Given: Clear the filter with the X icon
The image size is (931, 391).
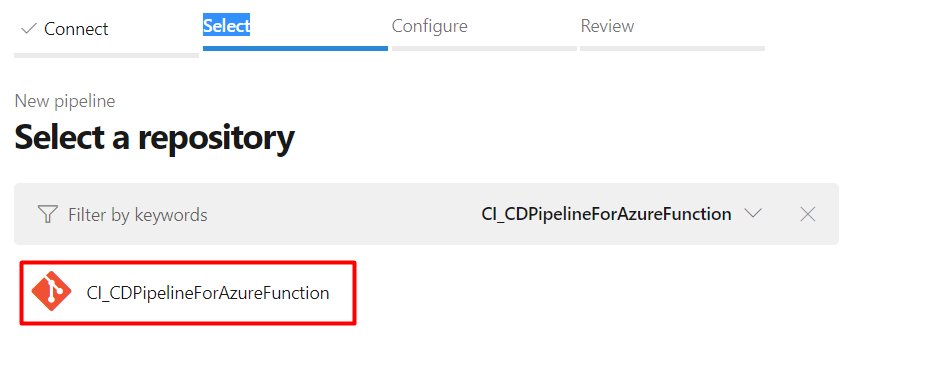Looking at the screenshot, I should [808, 214].
